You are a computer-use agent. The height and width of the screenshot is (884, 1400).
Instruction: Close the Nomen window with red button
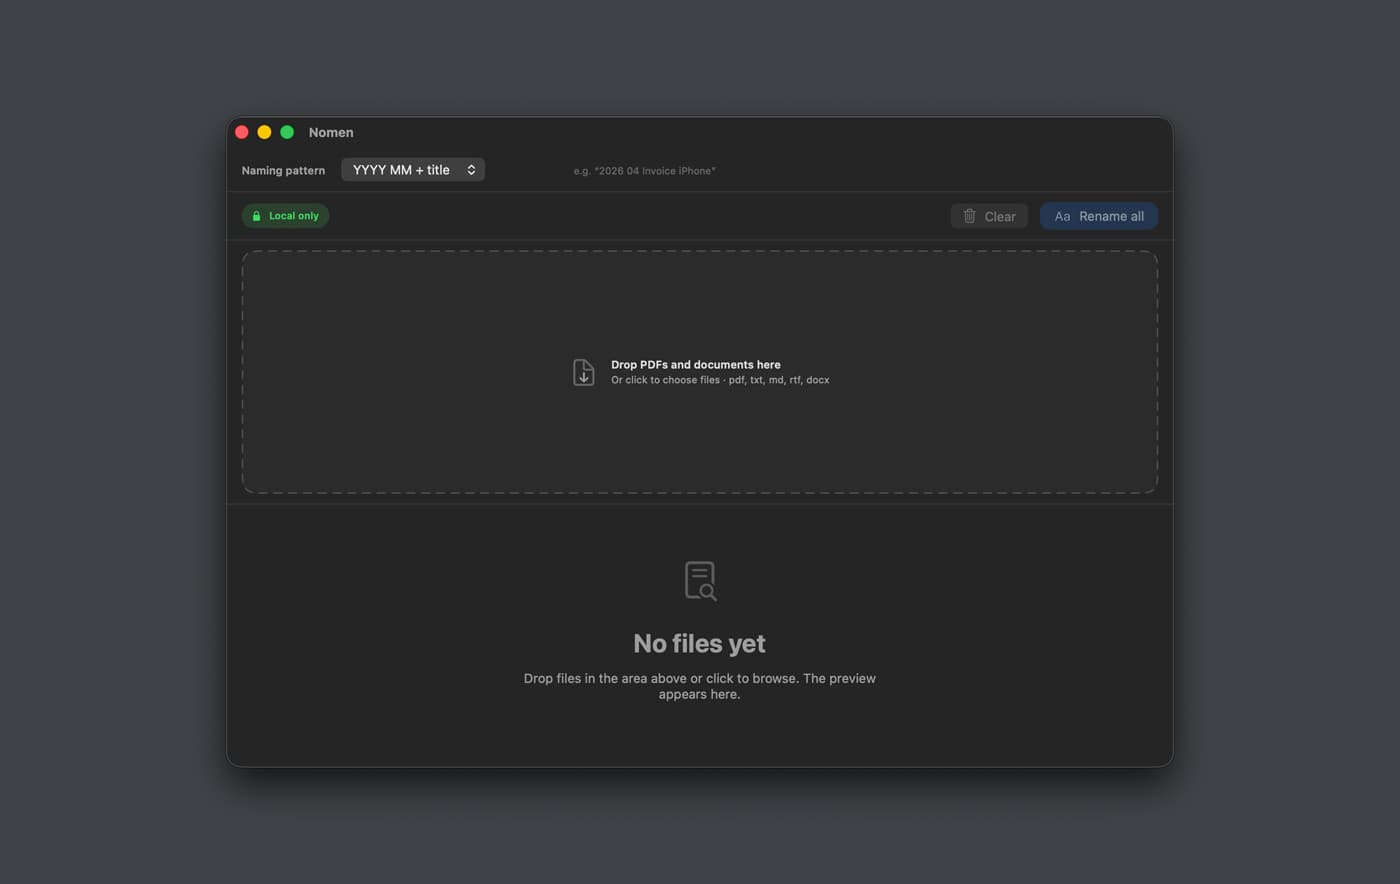click(x=242, y=132)
